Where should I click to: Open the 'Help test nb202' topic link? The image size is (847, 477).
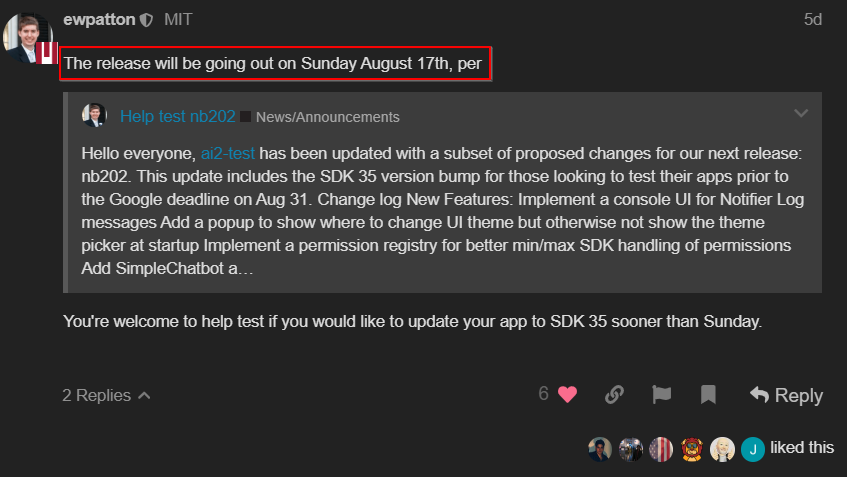pos(178,117)
